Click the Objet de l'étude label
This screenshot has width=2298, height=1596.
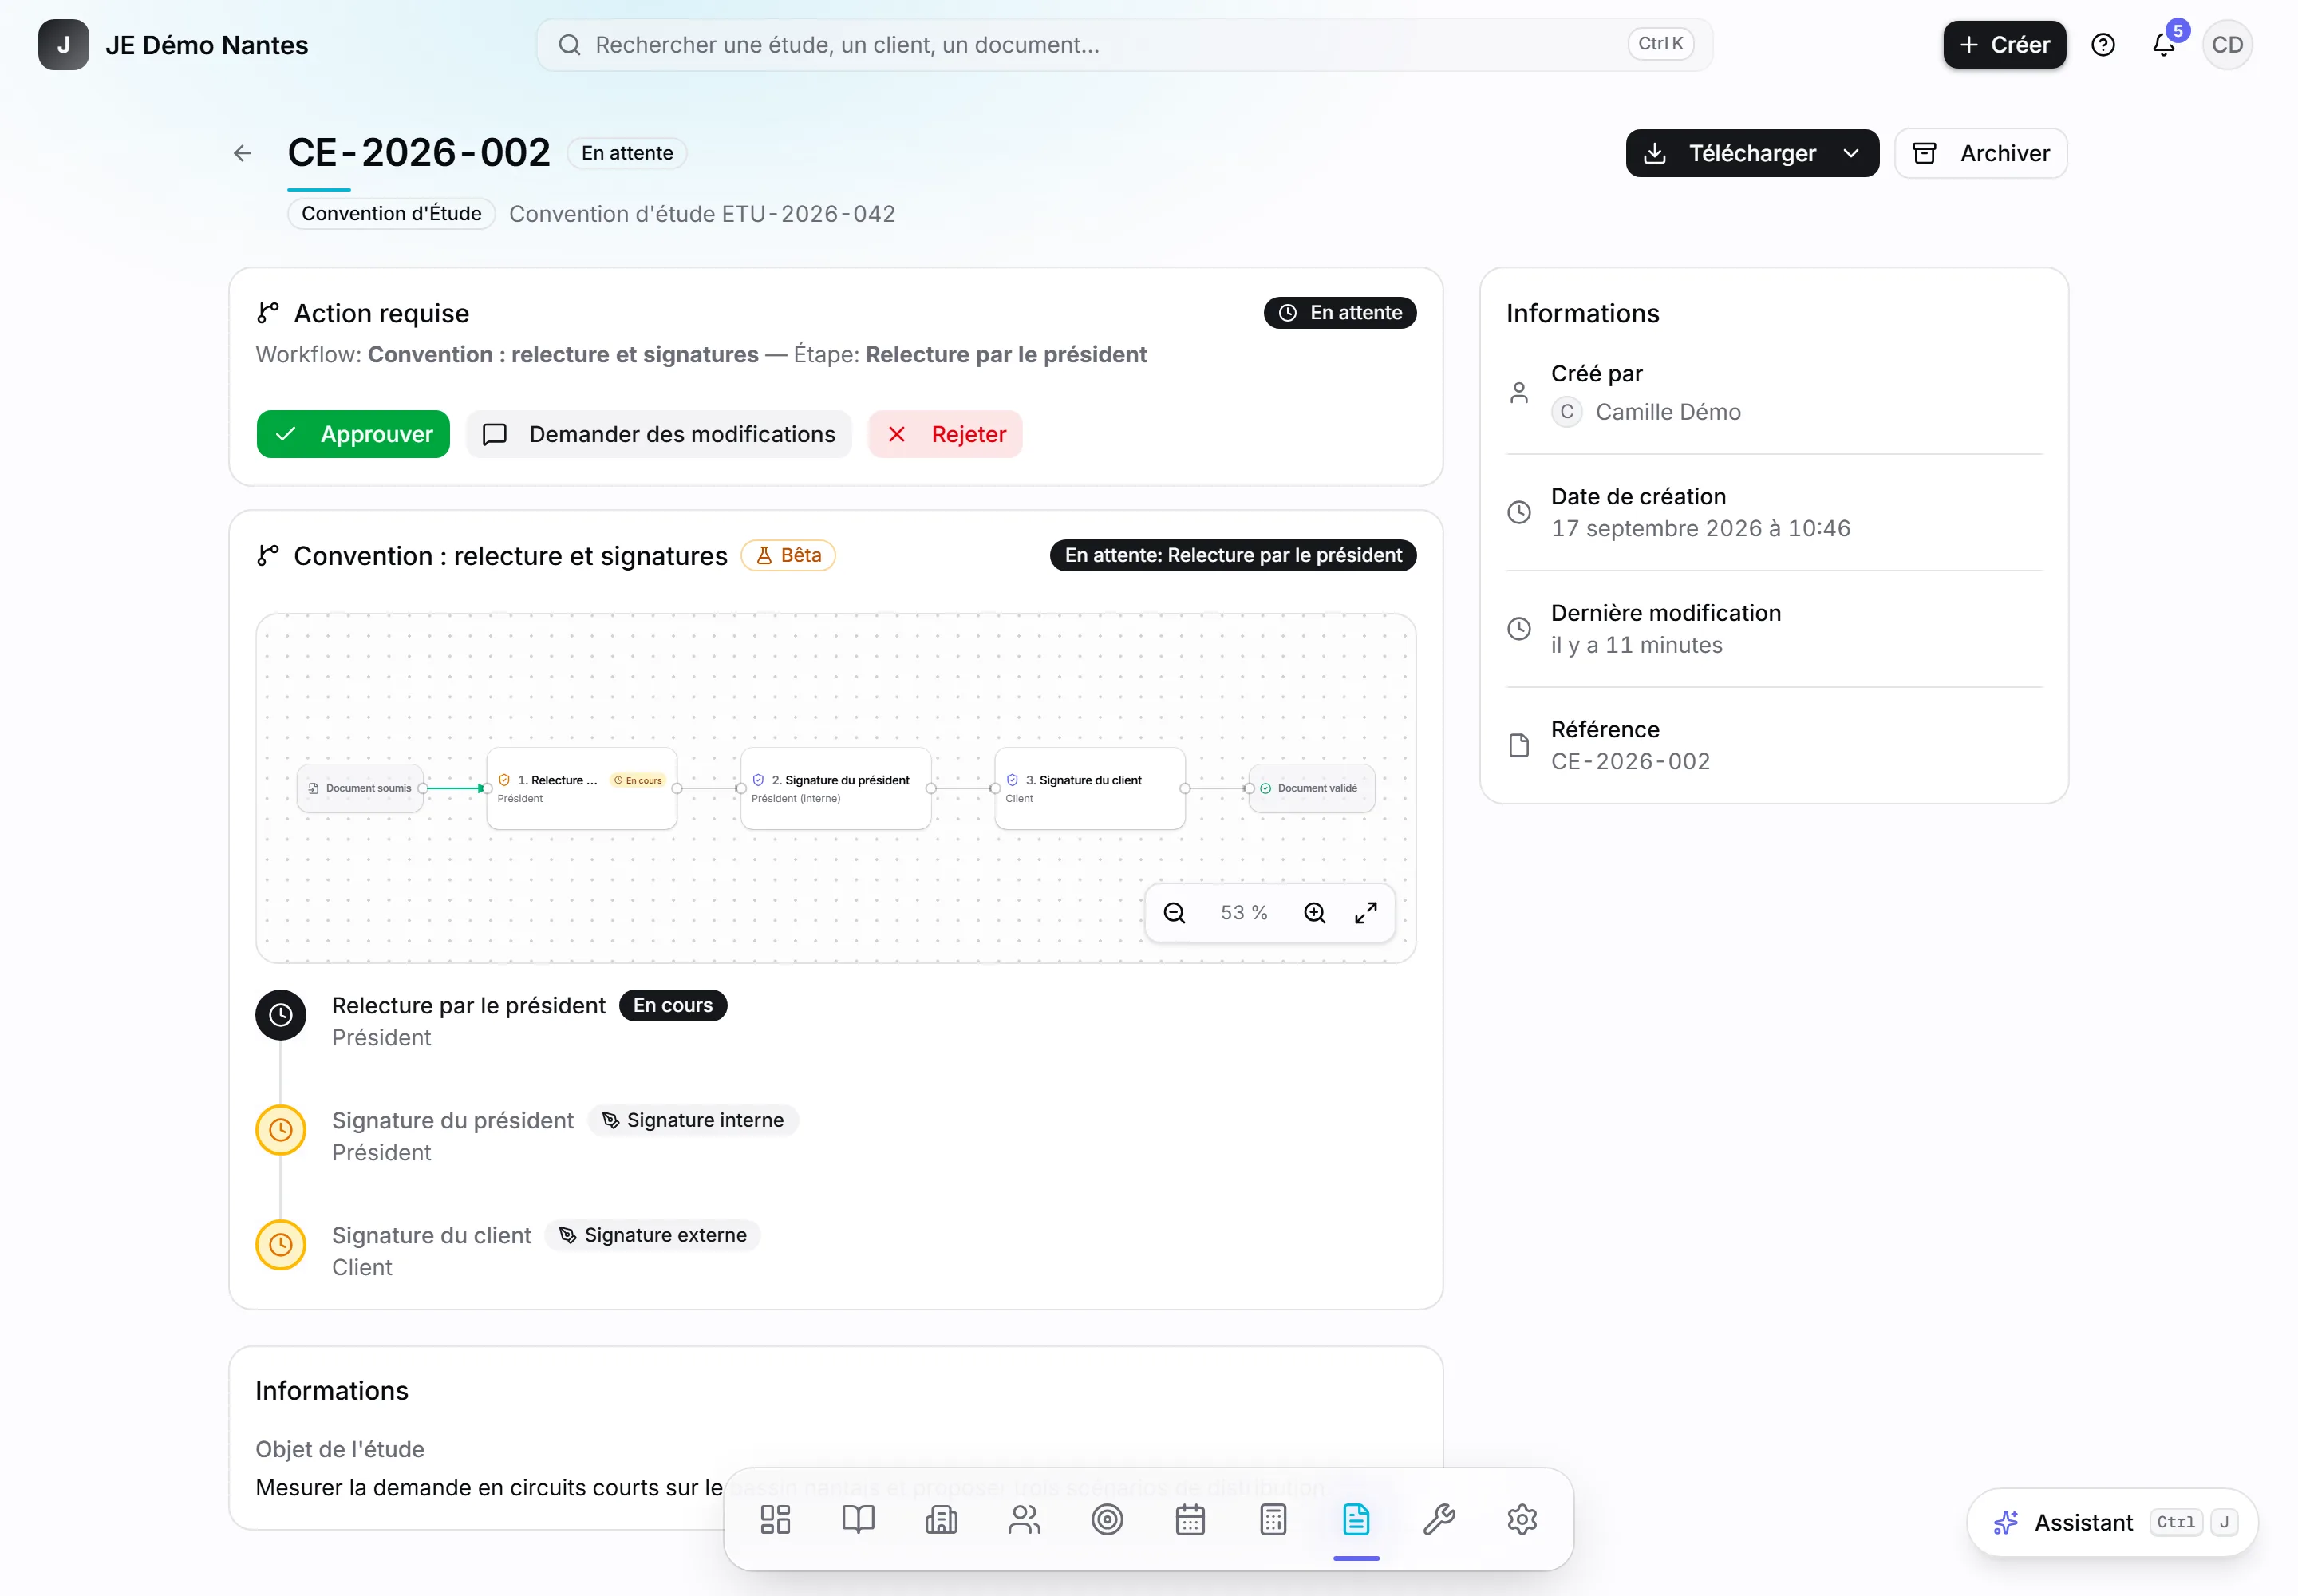point(339,1449)
